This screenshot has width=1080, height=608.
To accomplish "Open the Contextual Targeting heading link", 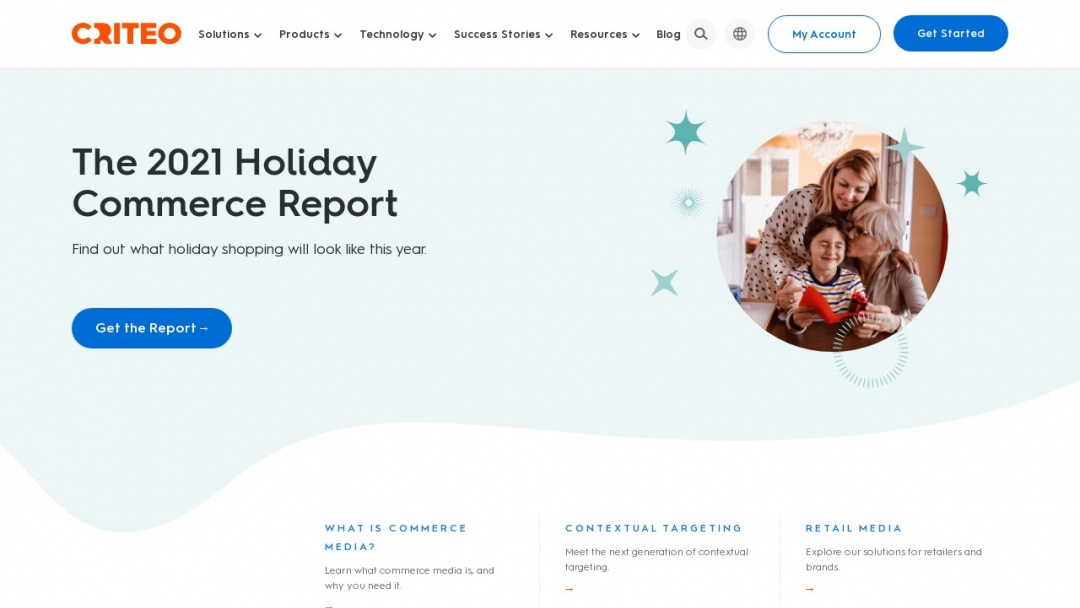I will pos(653,528).
